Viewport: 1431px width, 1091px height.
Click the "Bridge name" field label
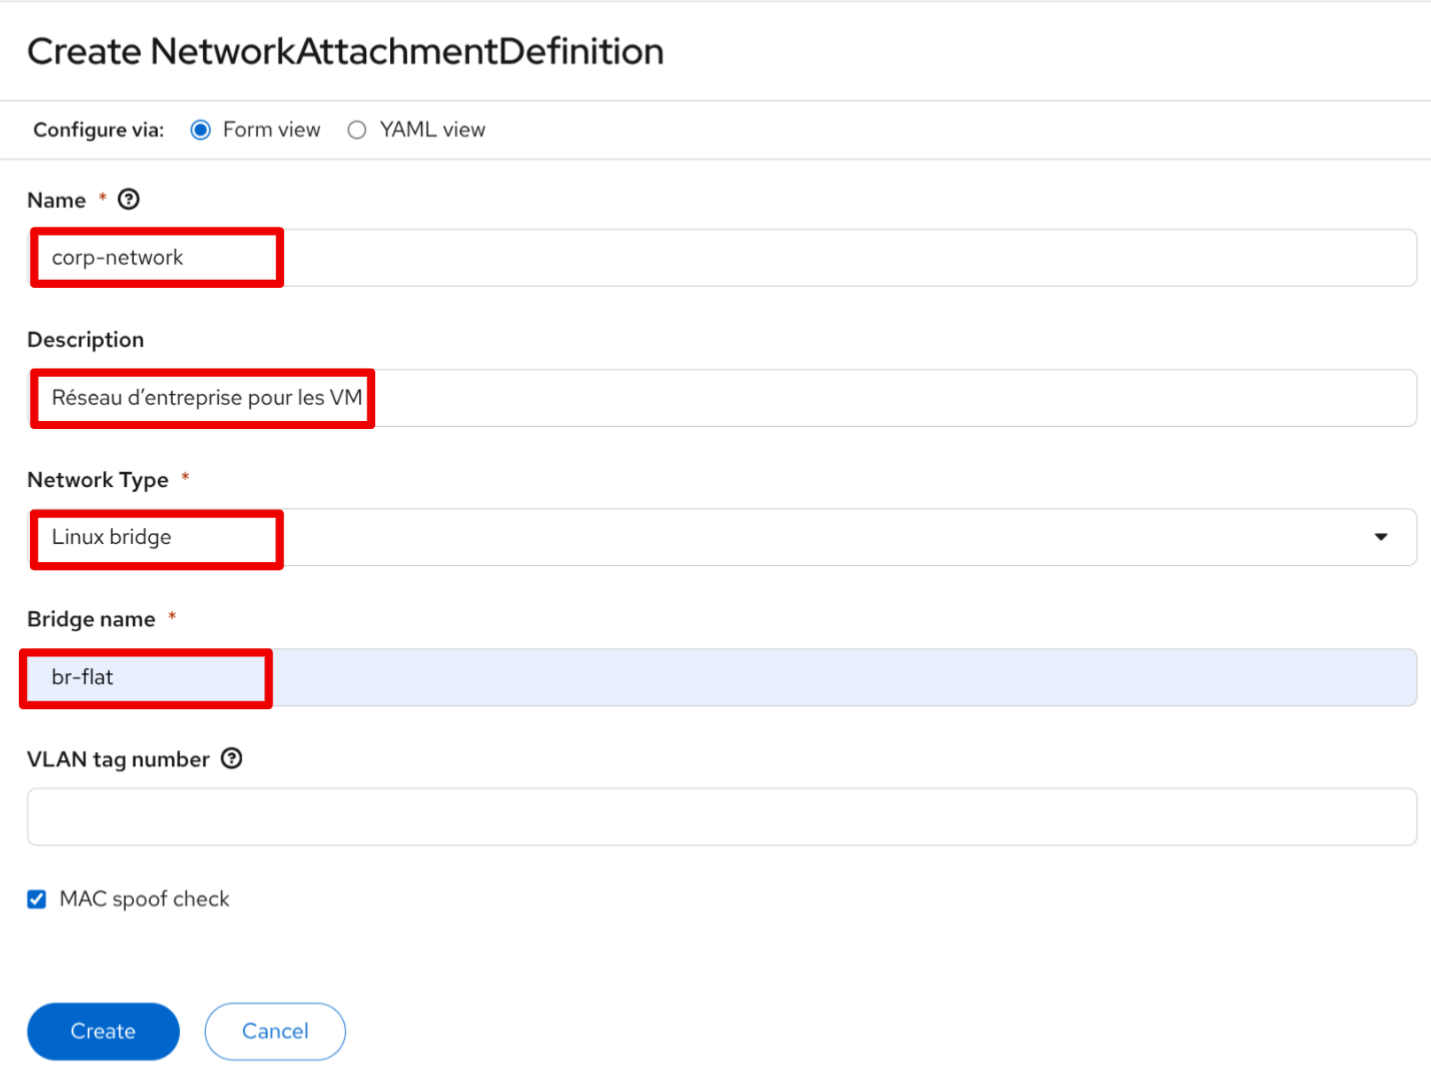(x=91, y=620)
